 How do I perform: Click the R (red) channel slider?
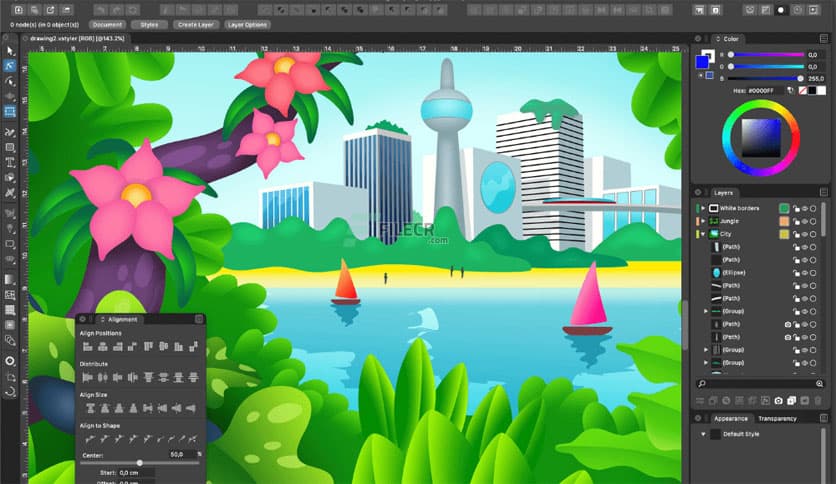767,54
